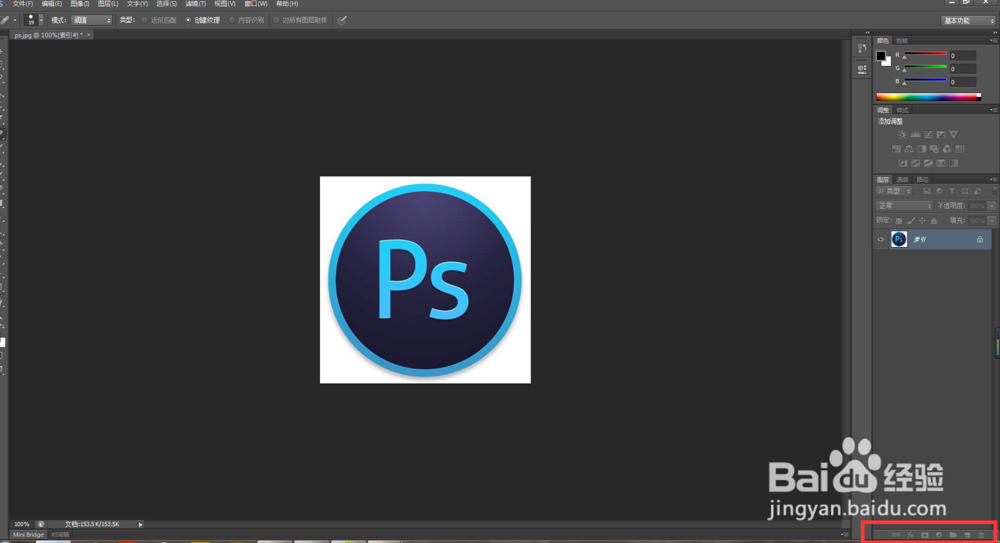Create a new layer group folder icon

coord(953,535)
